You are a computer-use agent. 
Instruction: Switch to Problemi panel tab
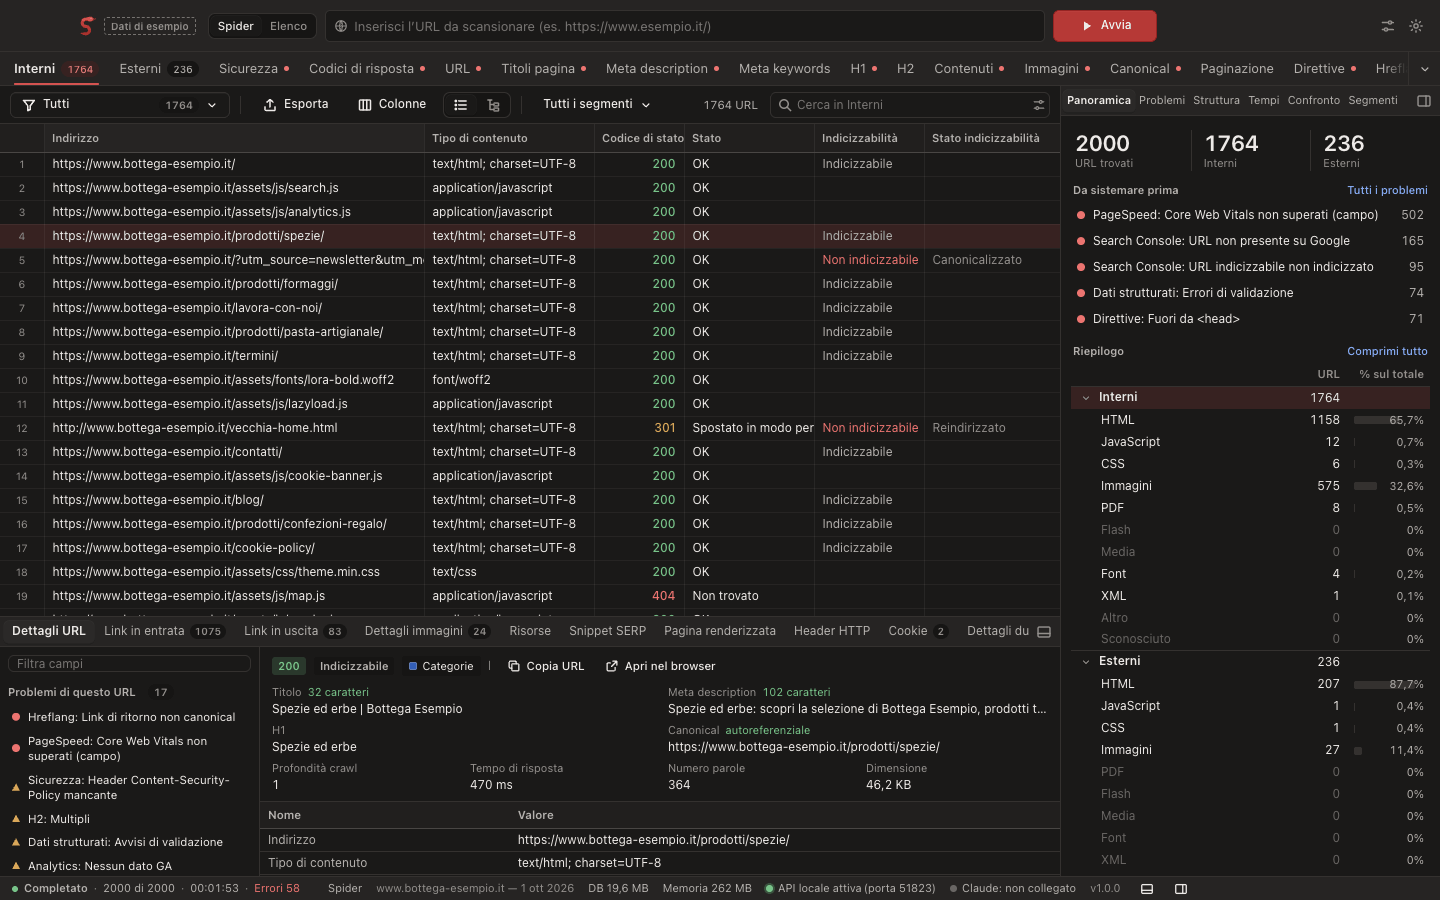click(x=1162, y=101)
